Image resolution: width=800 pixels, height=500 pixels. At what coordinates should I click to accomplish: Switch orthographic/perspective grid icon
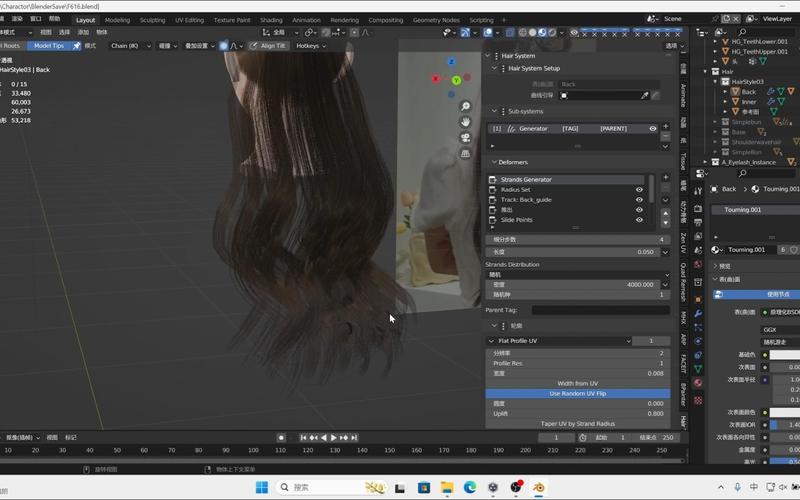465,154
